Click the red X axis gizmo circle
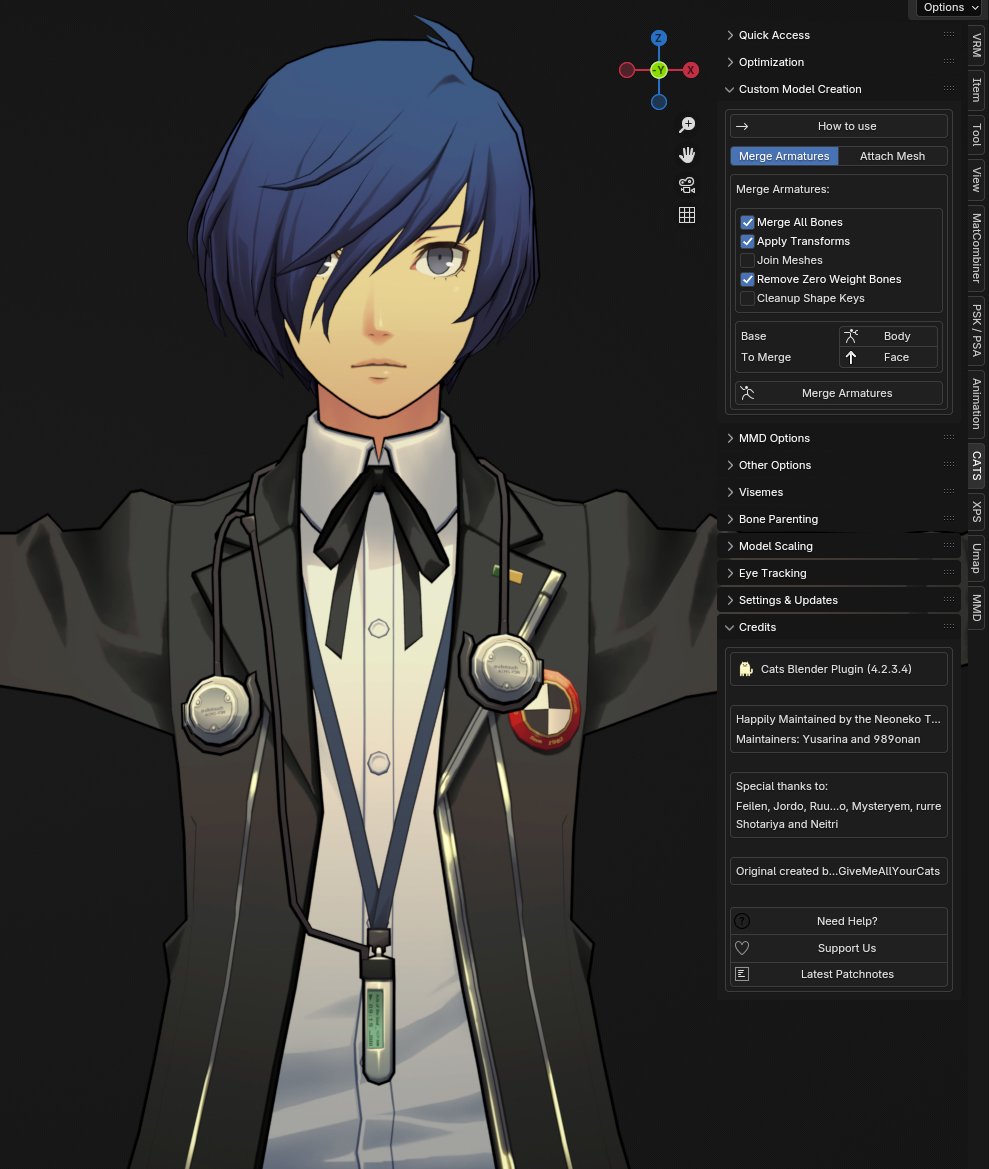Screen dimensions: 989x1169 [691, 70]
